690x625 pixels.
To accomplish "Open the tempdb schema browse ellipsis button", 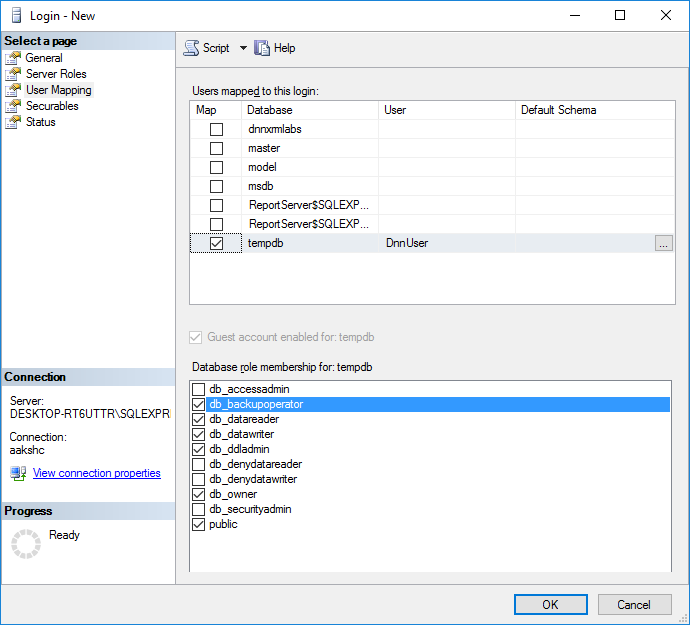I will (664, 243).
